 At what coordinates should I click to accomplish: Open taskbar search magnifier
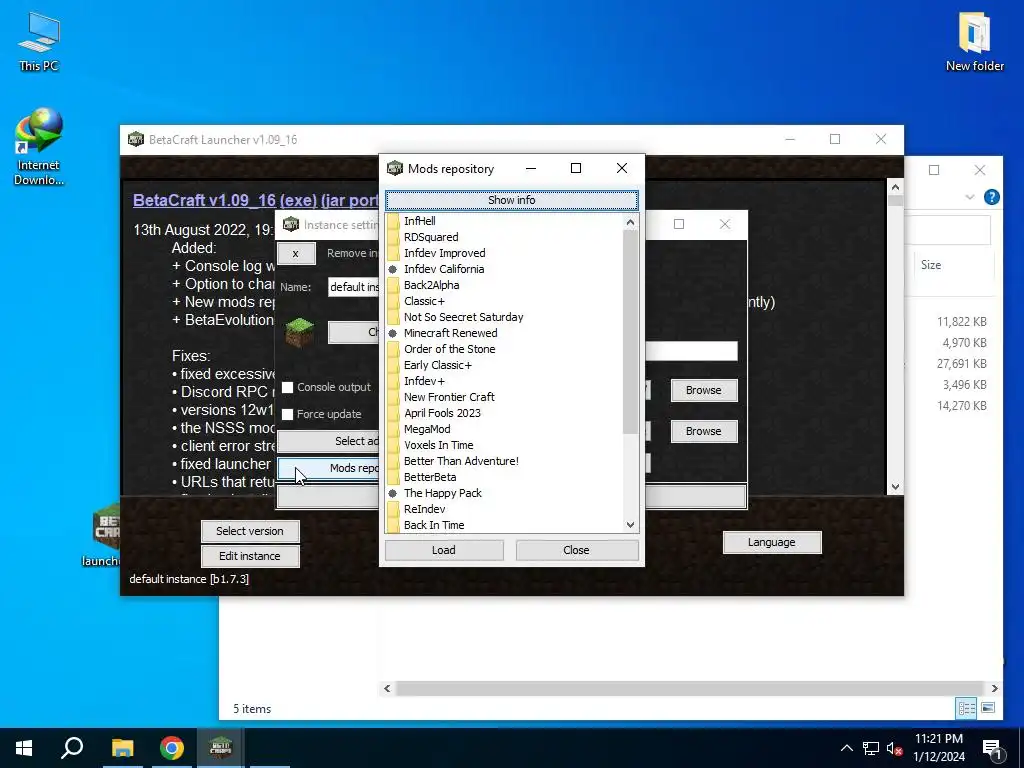tap(72, 748)
